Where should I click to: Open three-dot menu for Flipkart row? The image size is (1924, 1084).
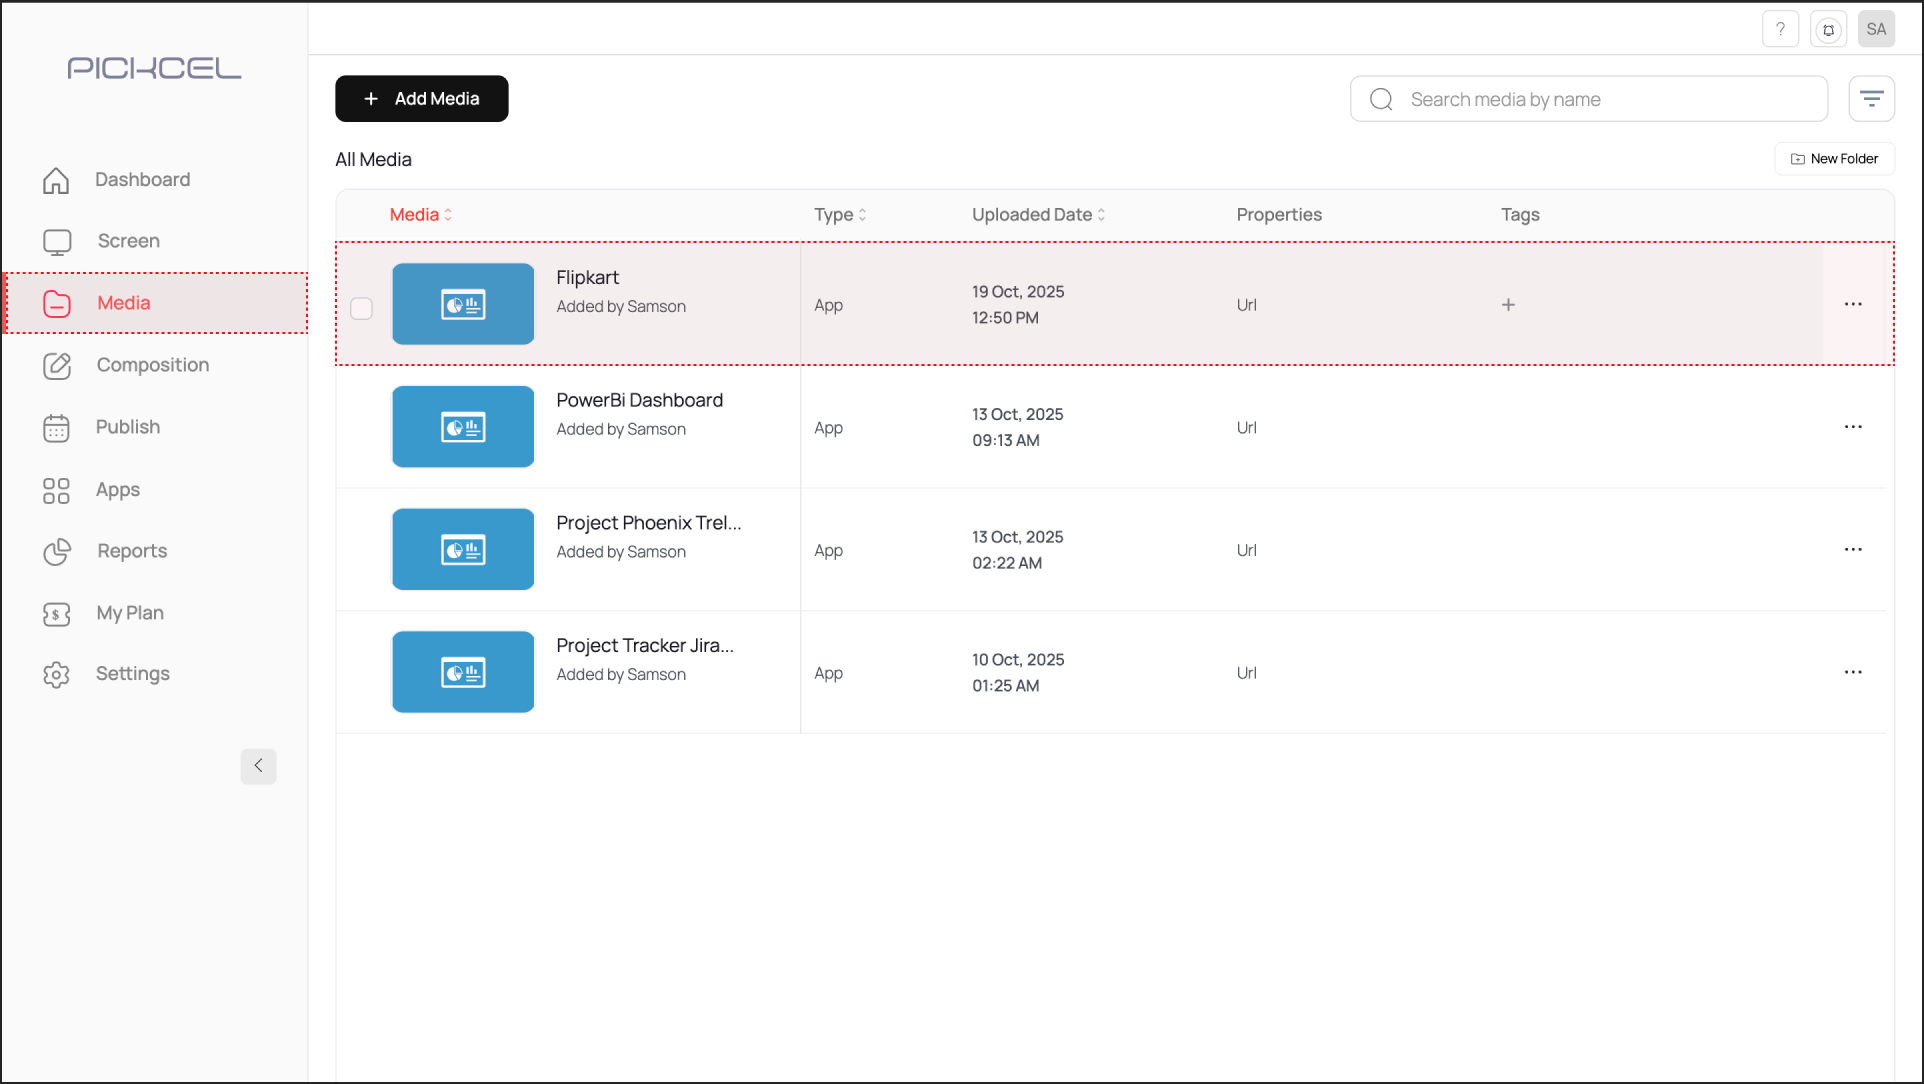(x=1852, y=305)
